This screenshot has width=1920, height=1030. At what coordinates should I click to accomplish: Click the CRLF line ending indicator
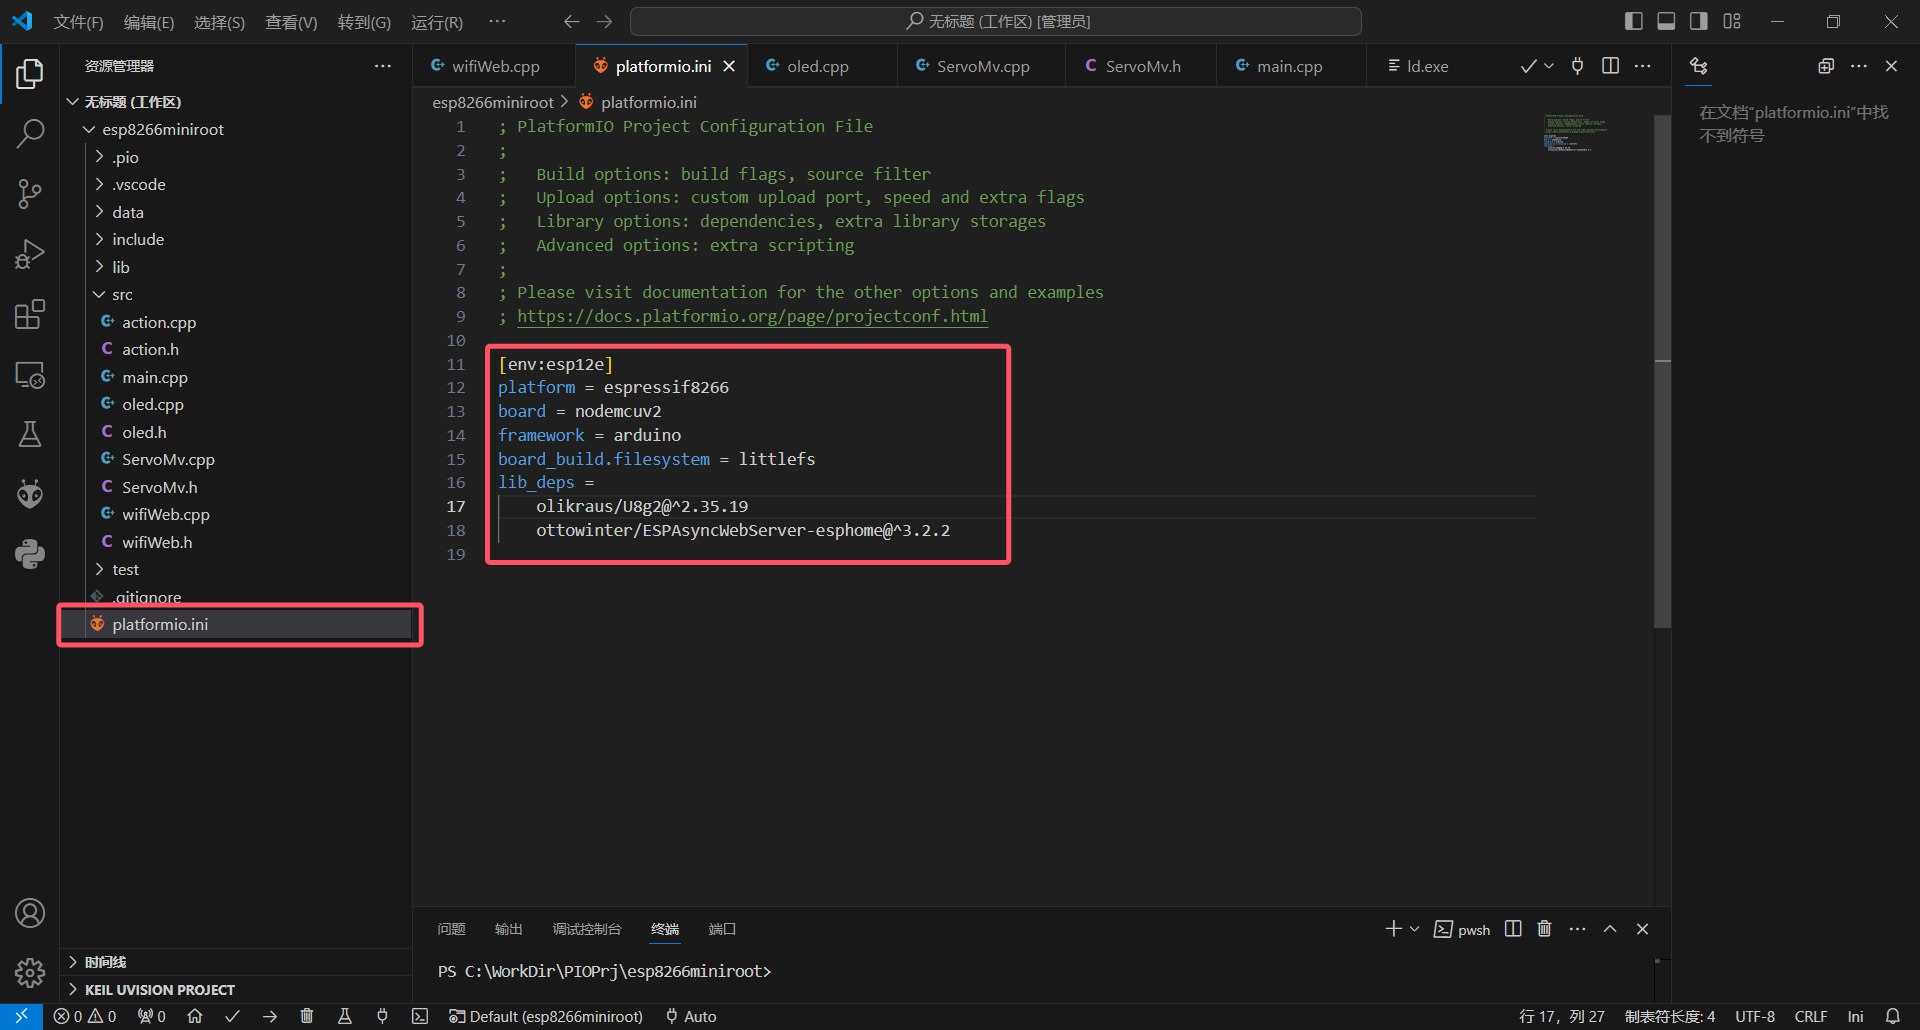pyautogui.click(x=1810, y=1016)
